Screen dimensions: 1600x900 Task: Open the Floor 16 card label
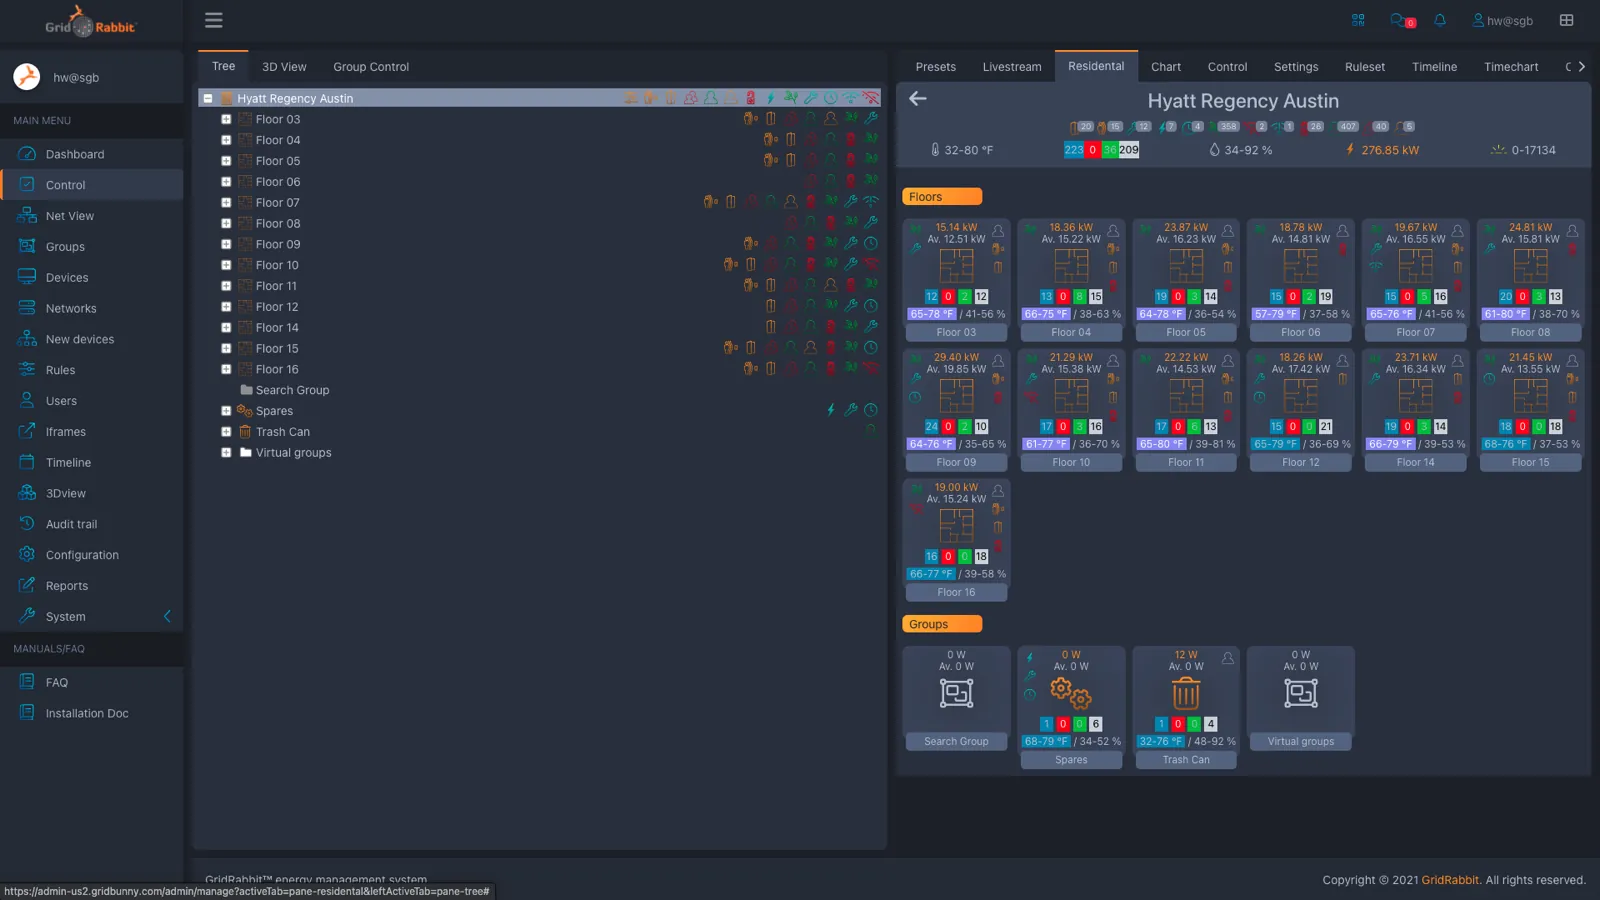coord(956,592)
